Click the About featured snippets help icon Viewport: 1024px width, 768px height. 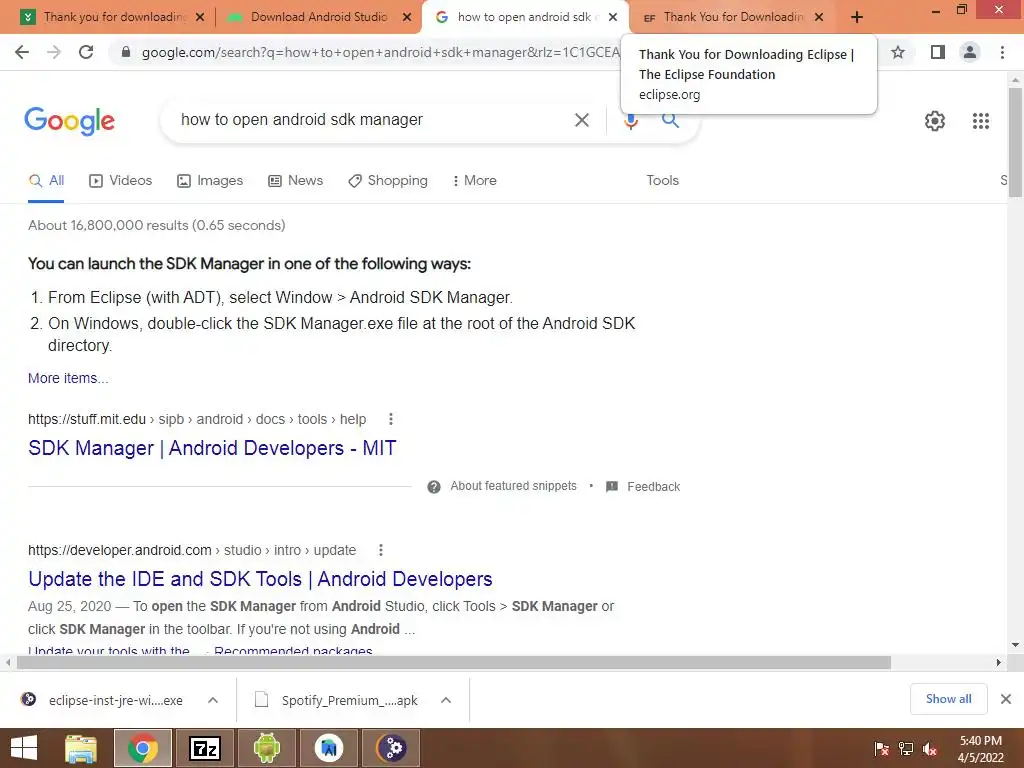(x=434, y=487)
